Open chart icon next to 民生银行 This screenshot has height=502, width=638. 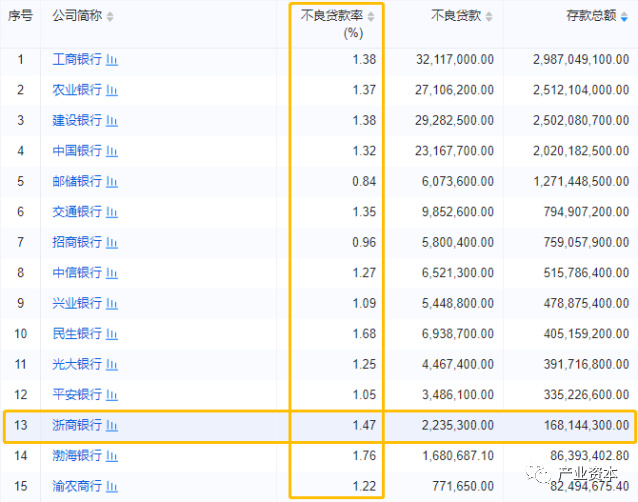112,334
